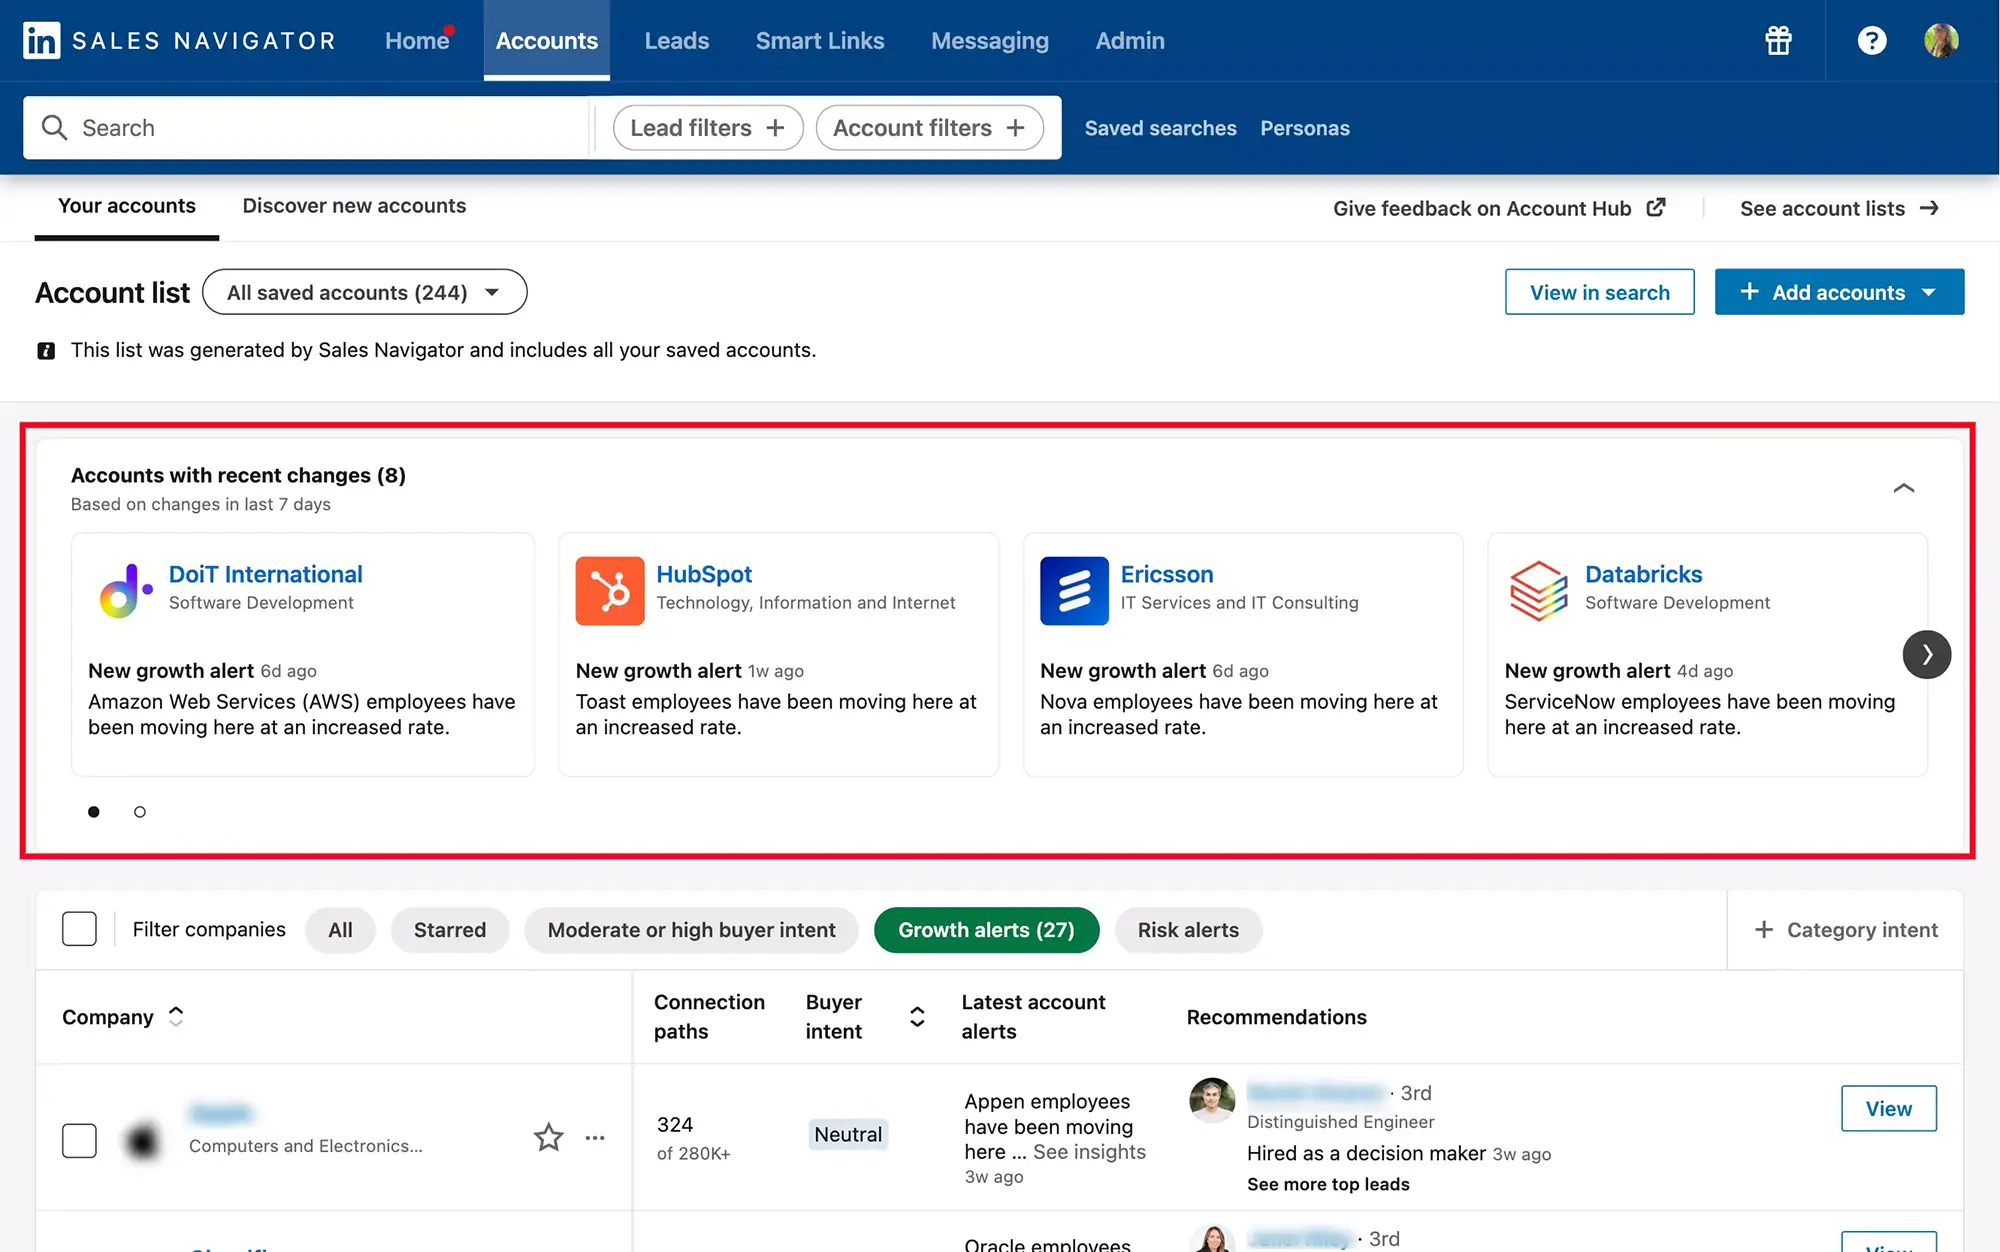The height and width of the screenshot is (1252, 2000).
Task: Click the help question mark icon
Action: click(1872, 38)
